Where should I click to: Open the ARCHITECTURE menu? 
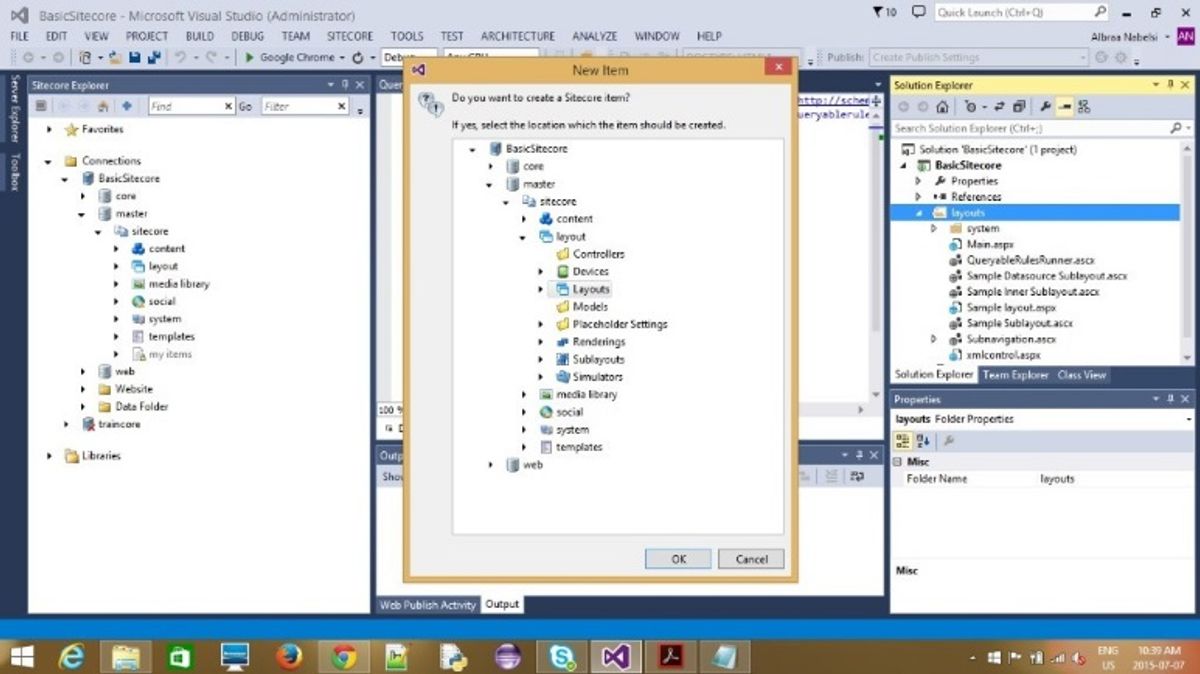(517, 36)
